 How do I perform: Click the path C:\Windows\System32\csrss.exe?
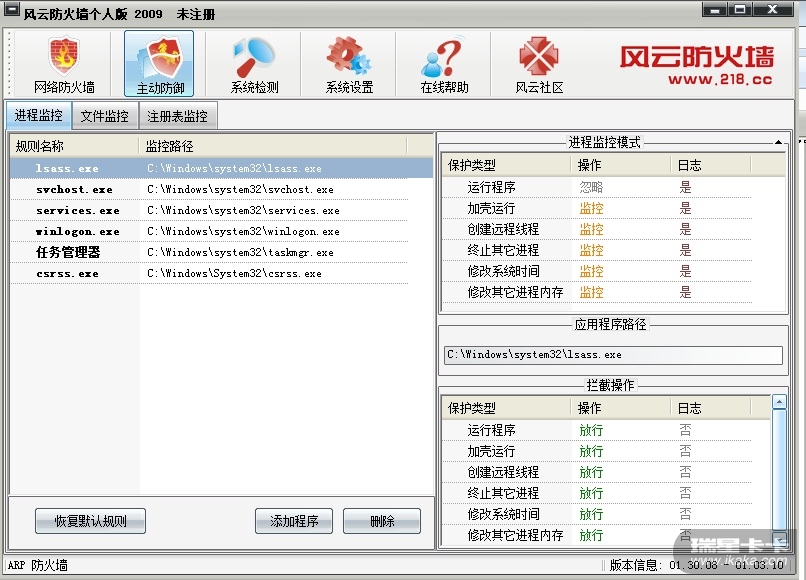pos(234,274)
